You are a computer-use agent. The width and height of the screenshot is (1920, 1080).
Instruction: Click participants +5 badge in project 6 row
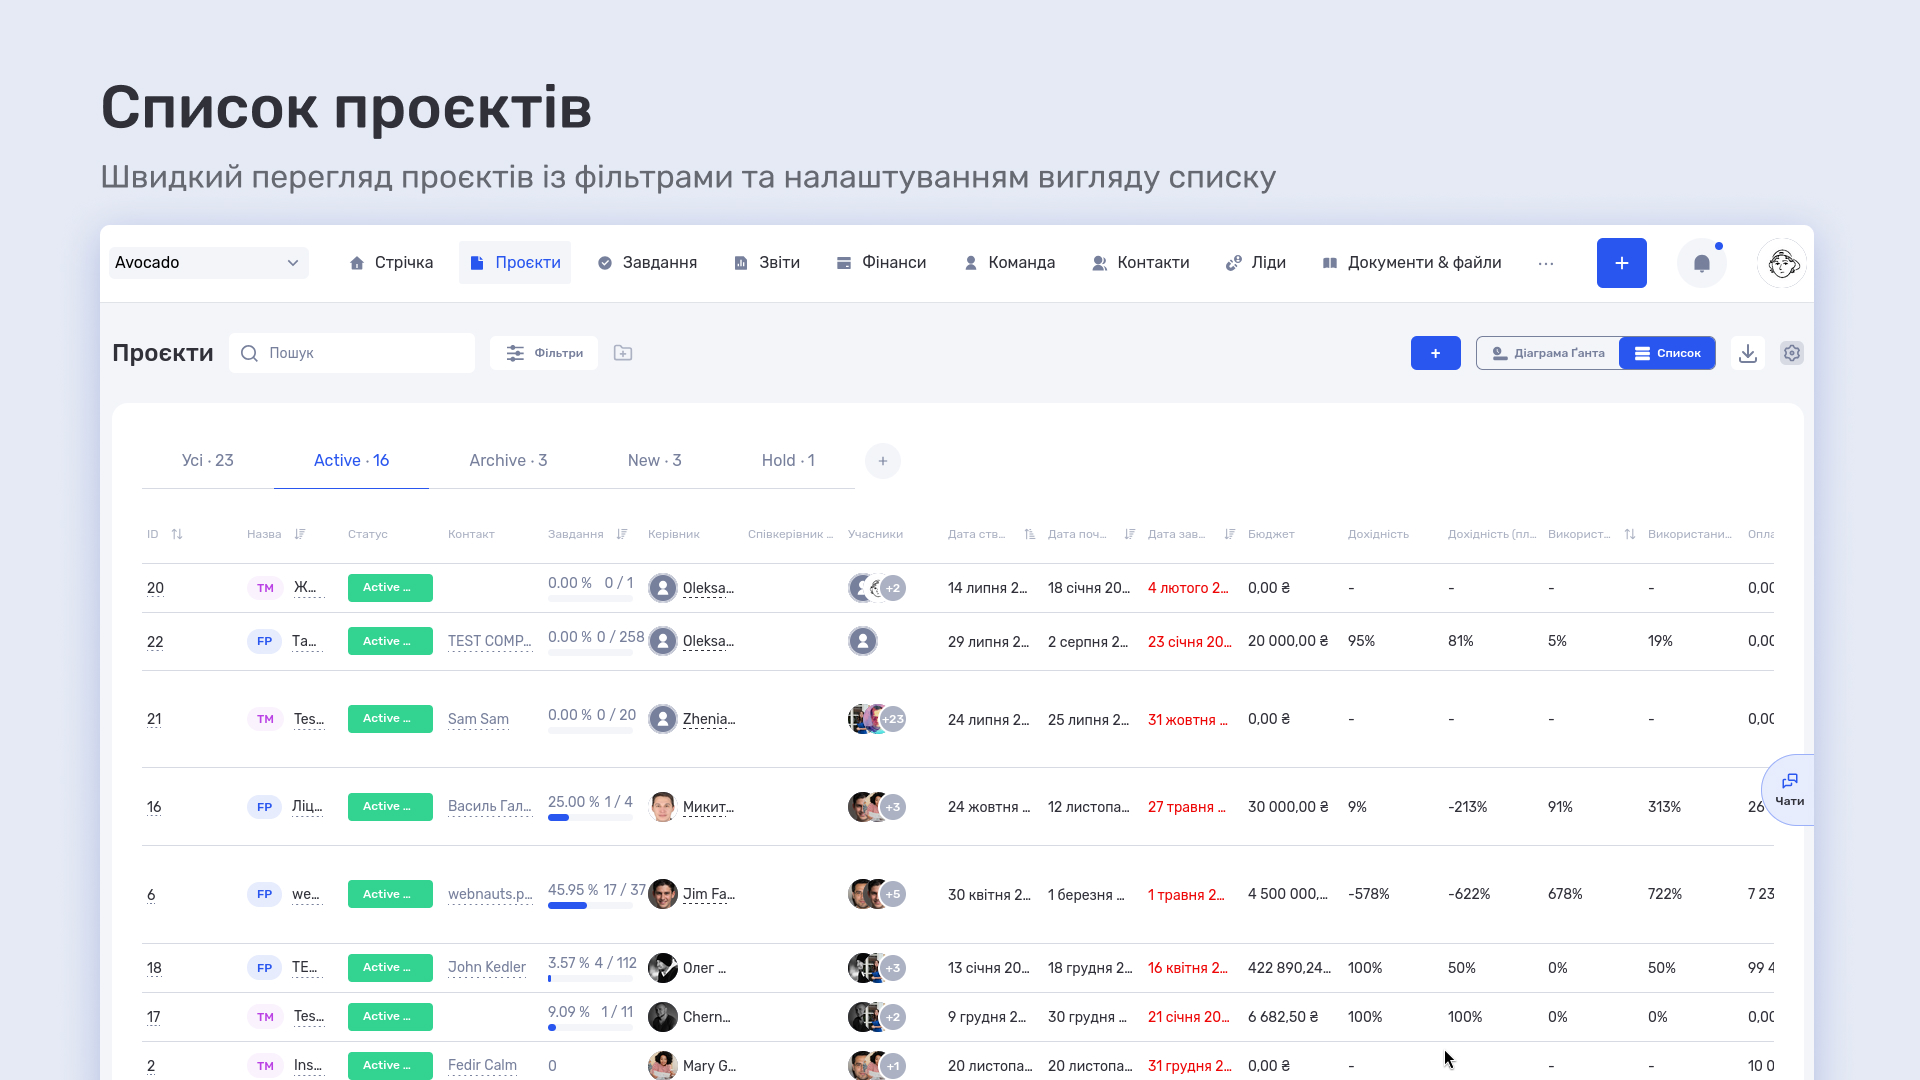pos(892,894)
